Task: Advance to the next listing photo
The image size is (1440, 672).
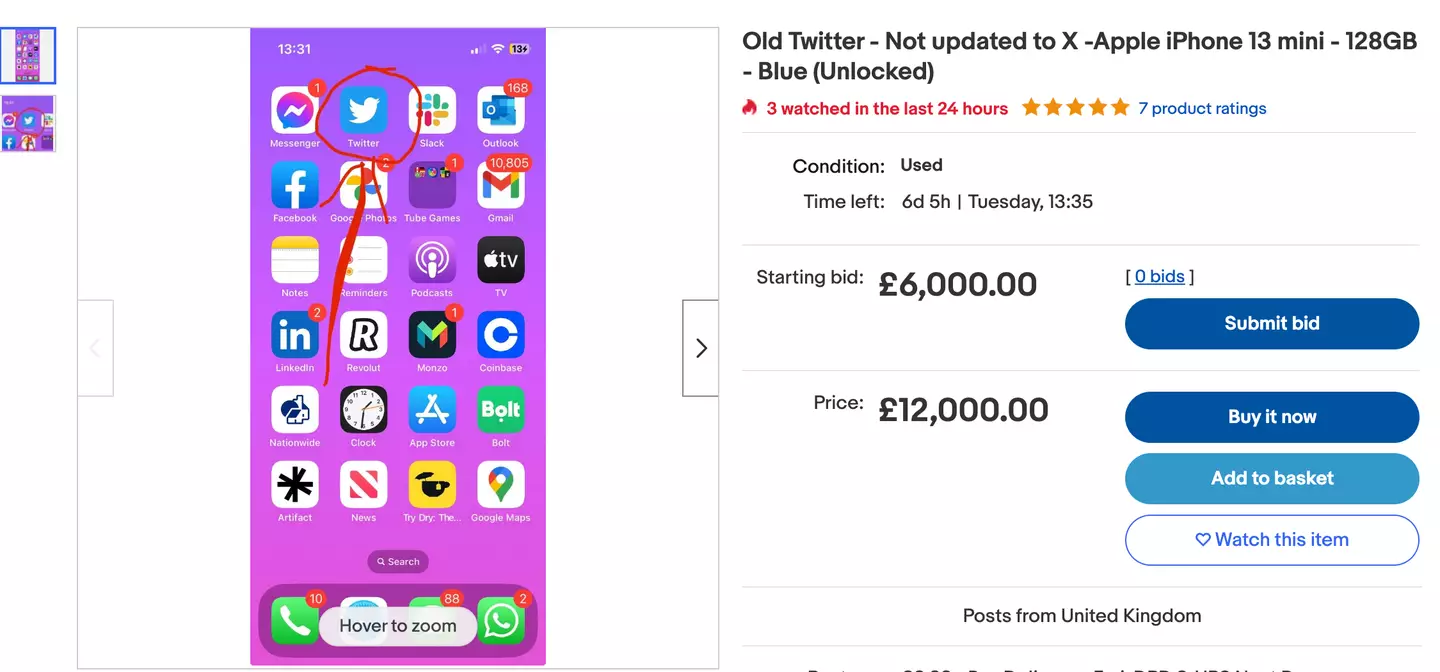Action: pos(700,347)
